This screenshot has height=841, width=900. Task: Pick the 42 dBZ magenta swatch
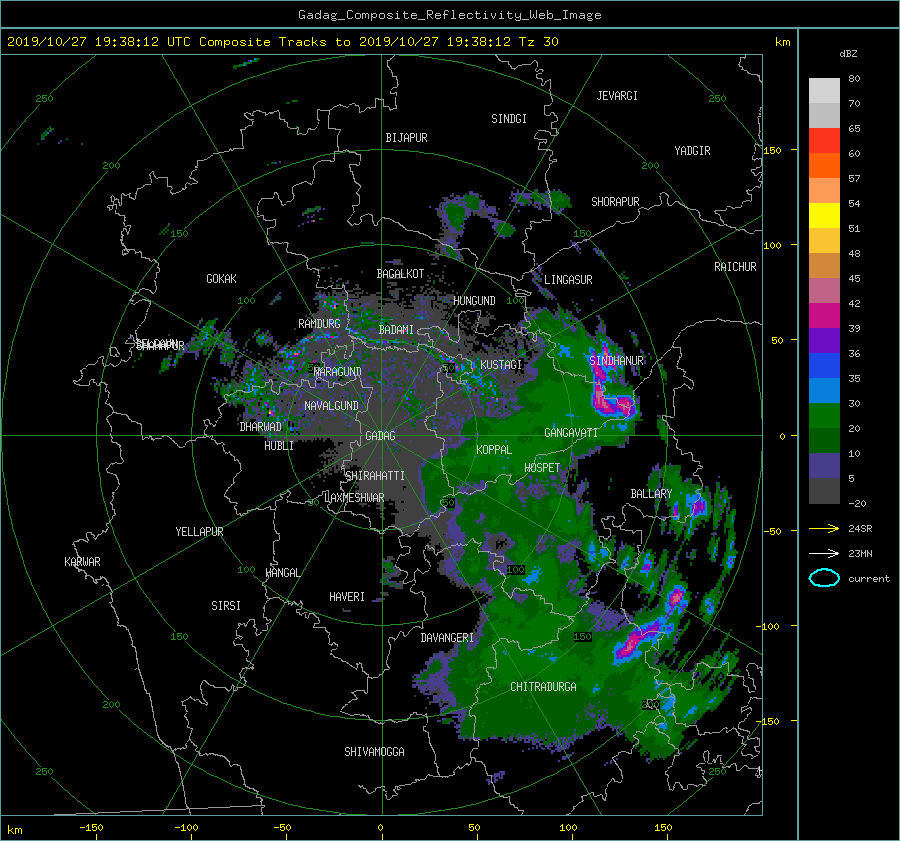click(x=824, y=315)
